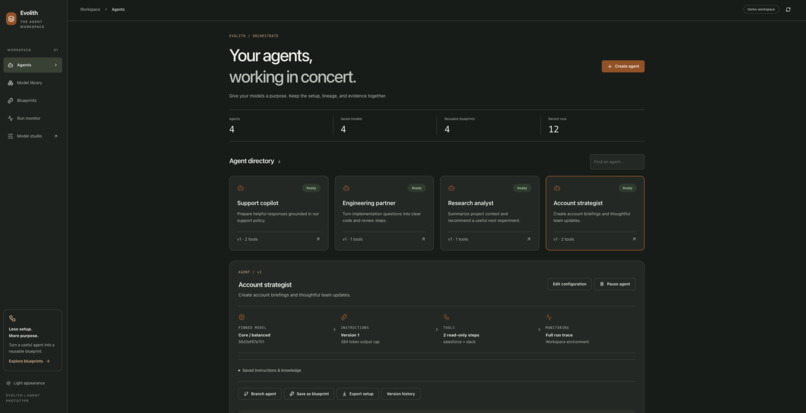Open Account strategist via its arrow icon

tap(634, 239)
